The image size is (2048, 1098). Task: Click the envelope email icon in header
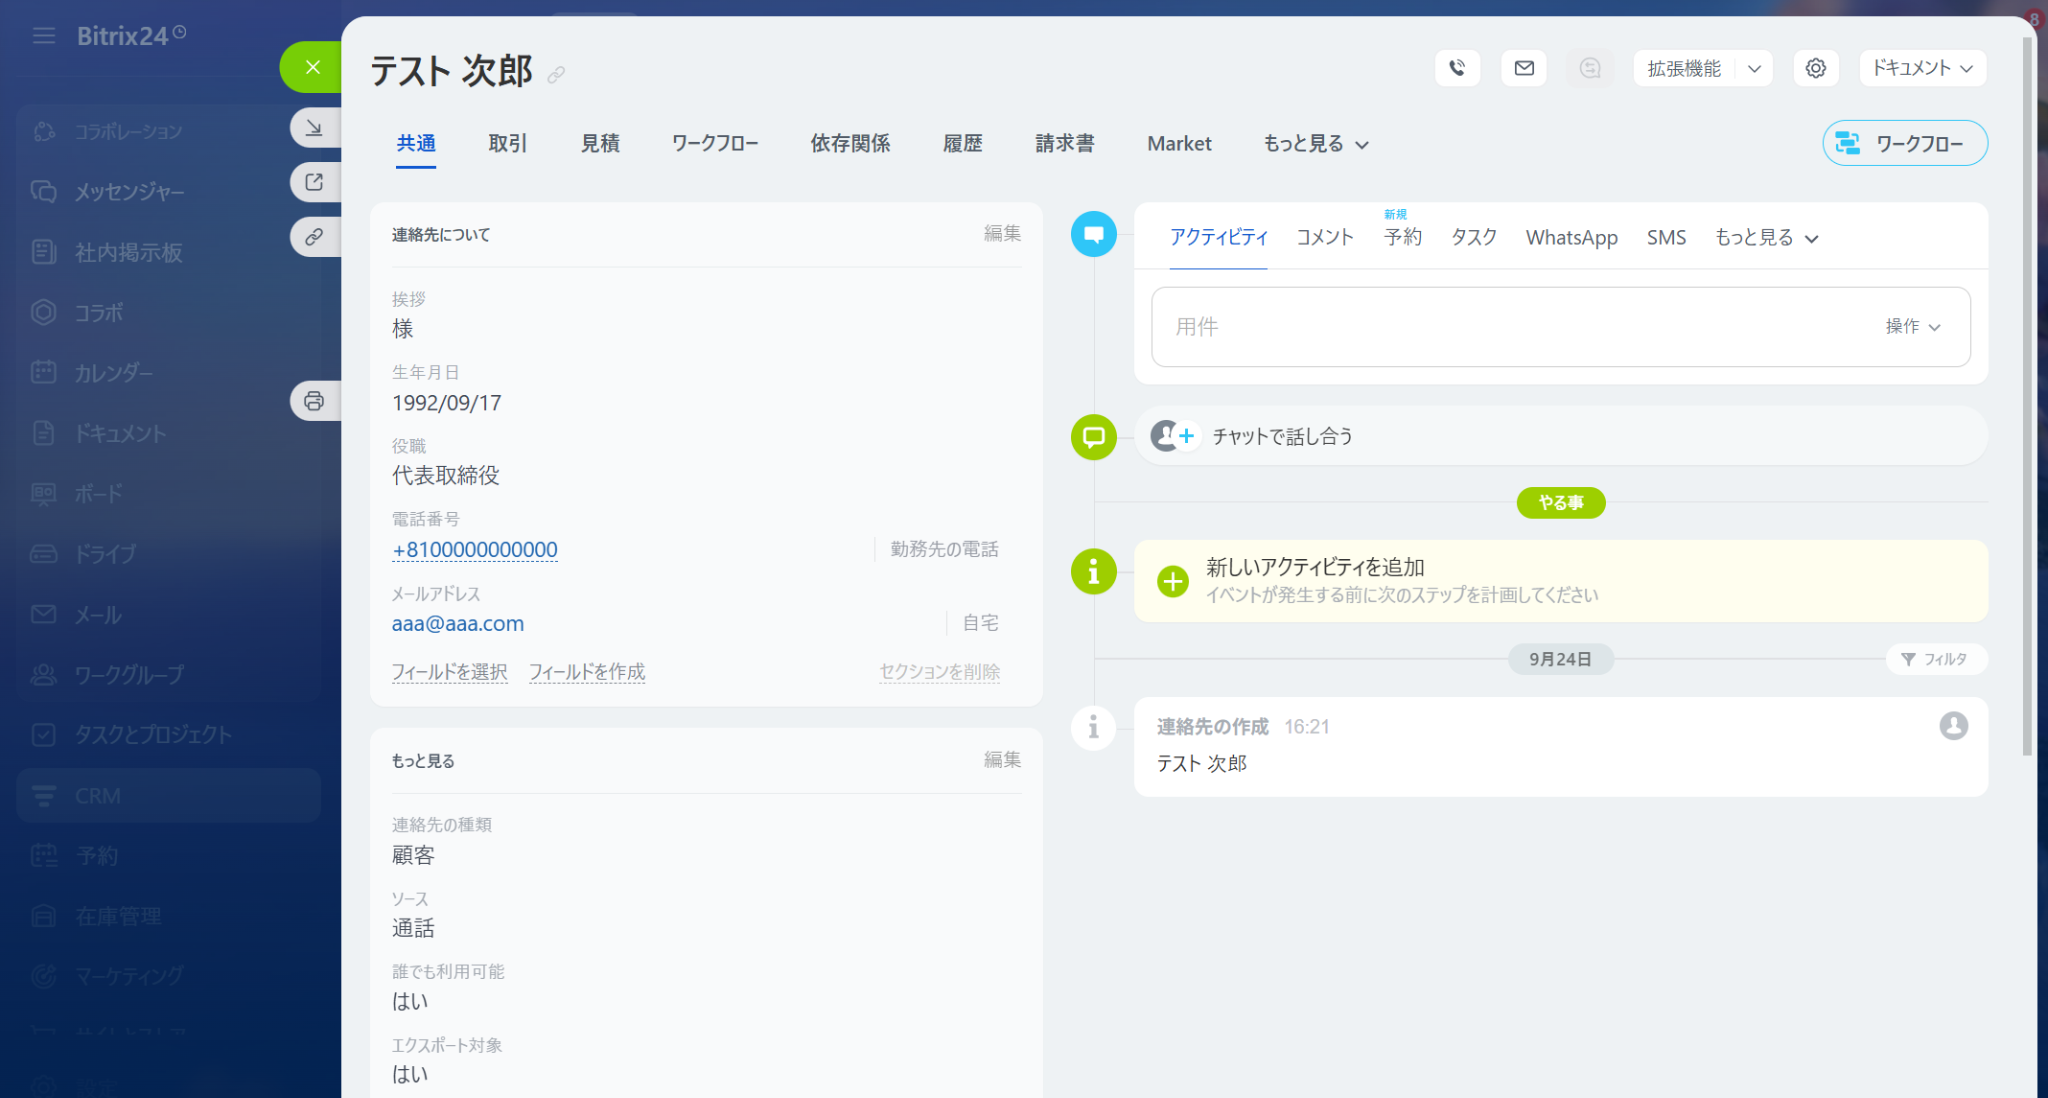tap(1523, 68)
